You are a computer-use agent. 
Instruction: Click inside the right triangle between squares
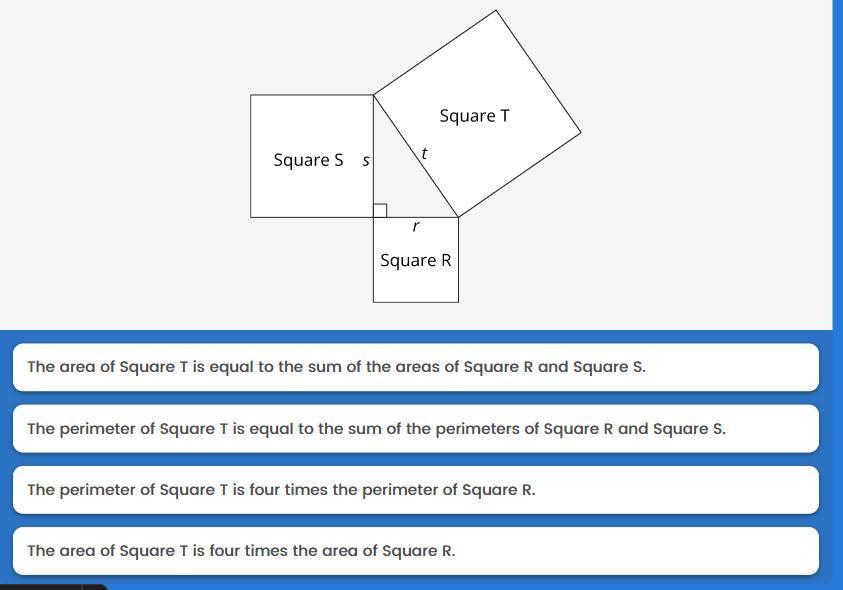398,183
